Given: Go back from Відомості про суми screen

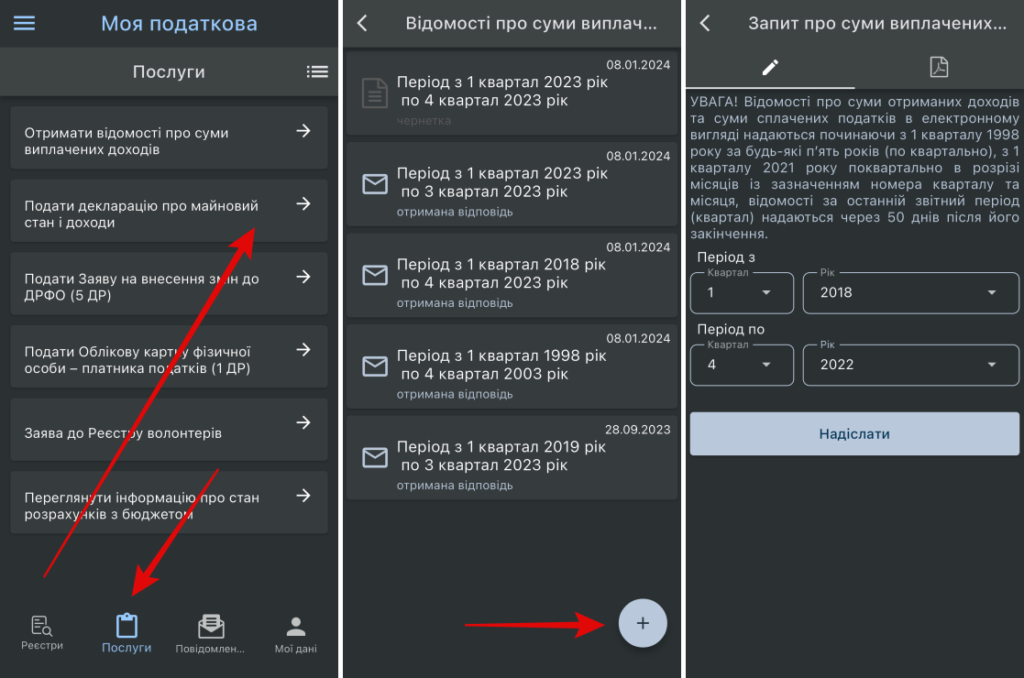Looking at the screenshot, I should (x=362, y=24).
